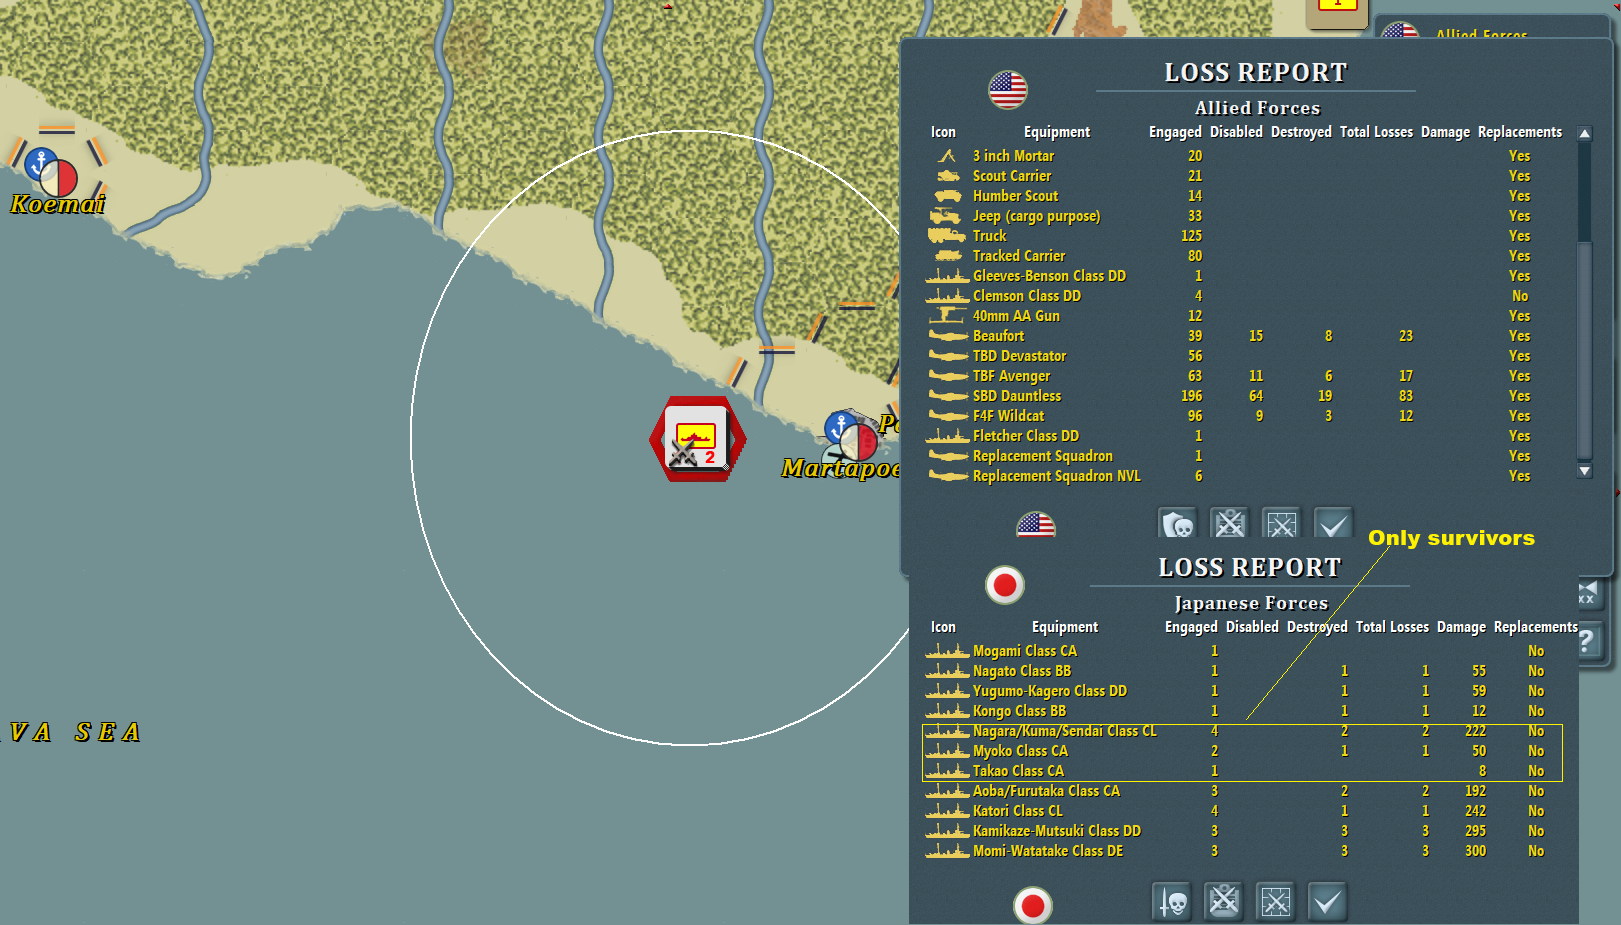Viewport: 1621px width, 925px height.
Task: Select the TBF Avenger row
Action: click(1246, 376)
